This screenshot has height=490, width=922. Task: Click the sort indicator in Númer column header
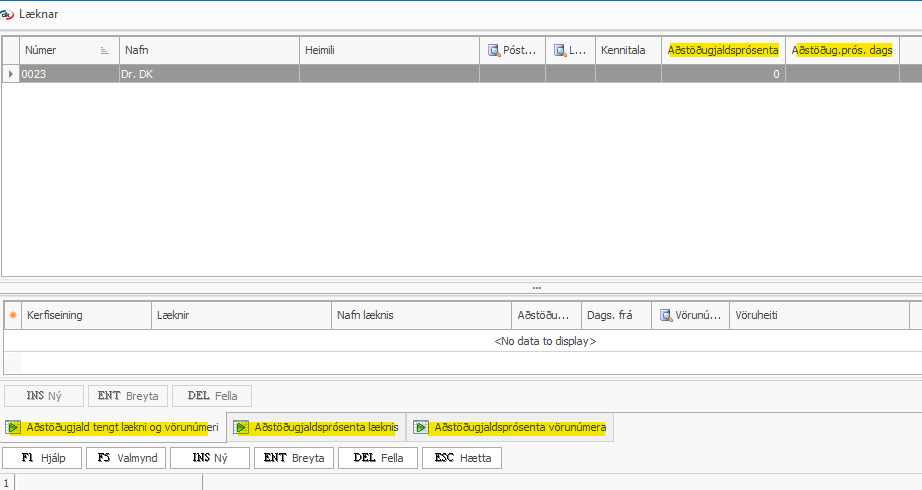(105, 50)
